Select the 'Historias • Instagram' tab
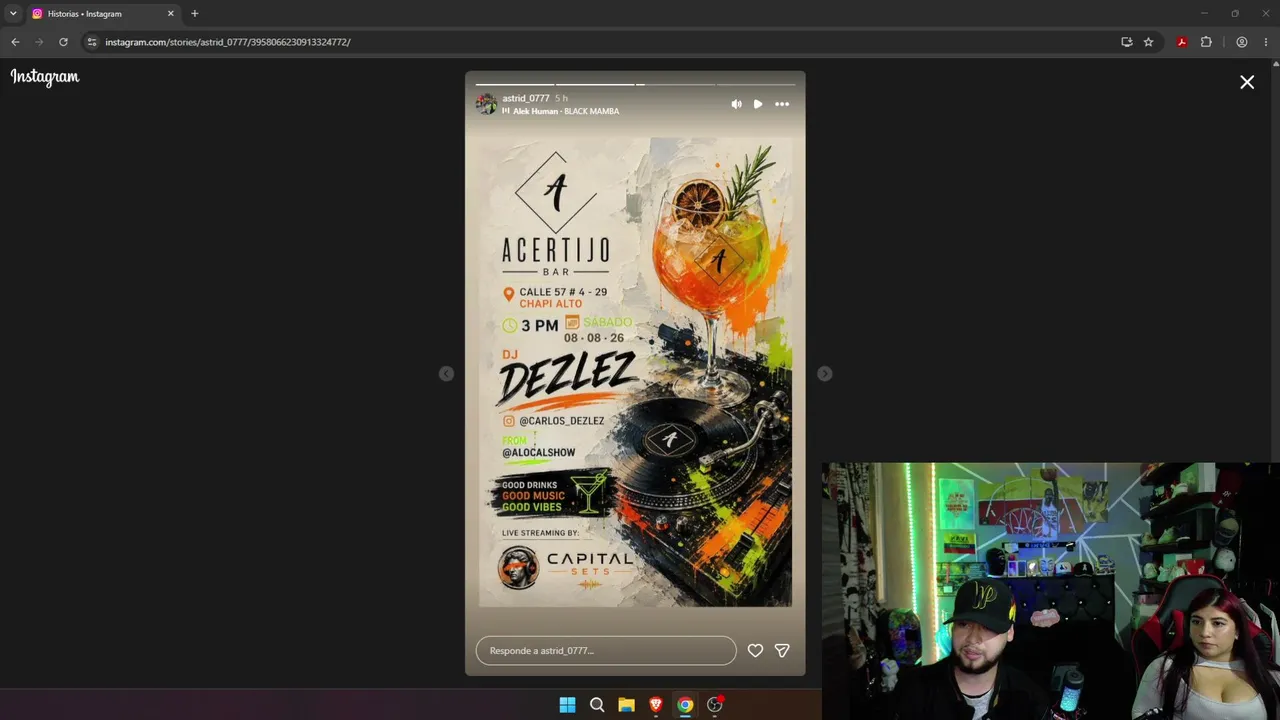This screenshot has width=1280, height=720. point(104,14)
